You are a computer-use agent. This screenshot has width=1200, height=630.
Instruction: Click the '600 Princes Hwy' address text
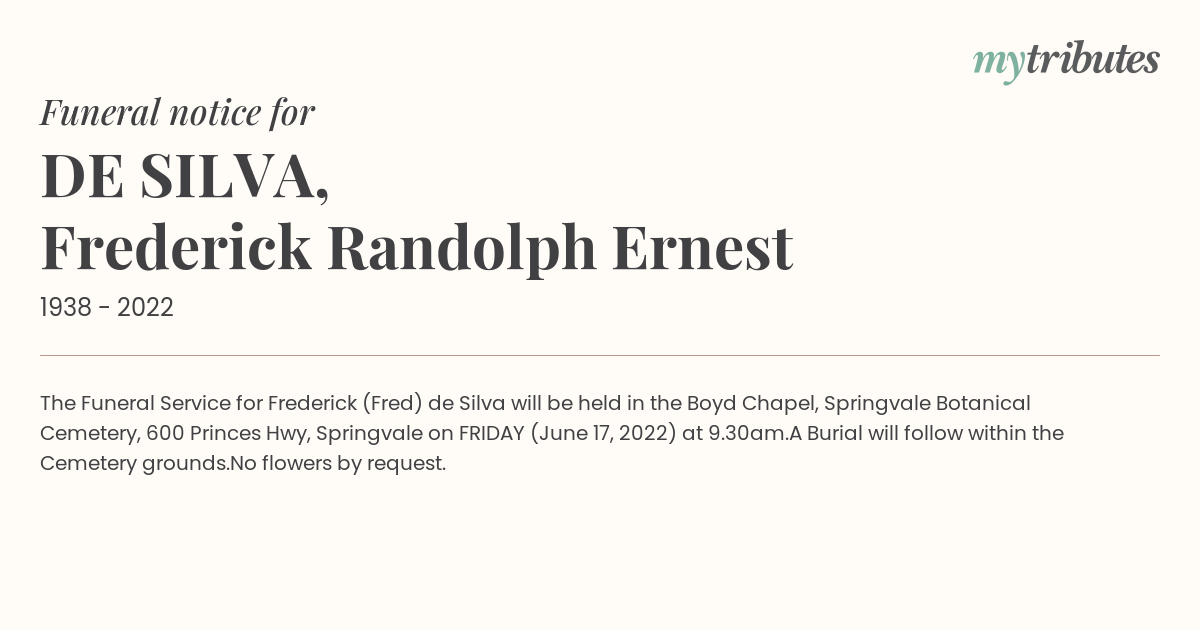(x=227, y=433)
